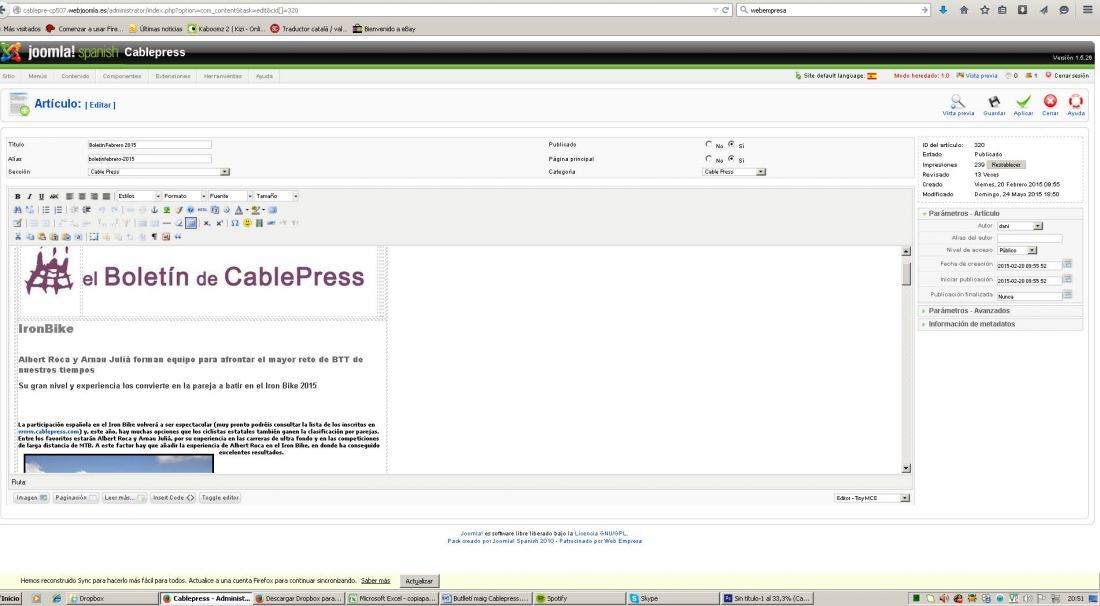Open the Componentes menu

(122, 76)
